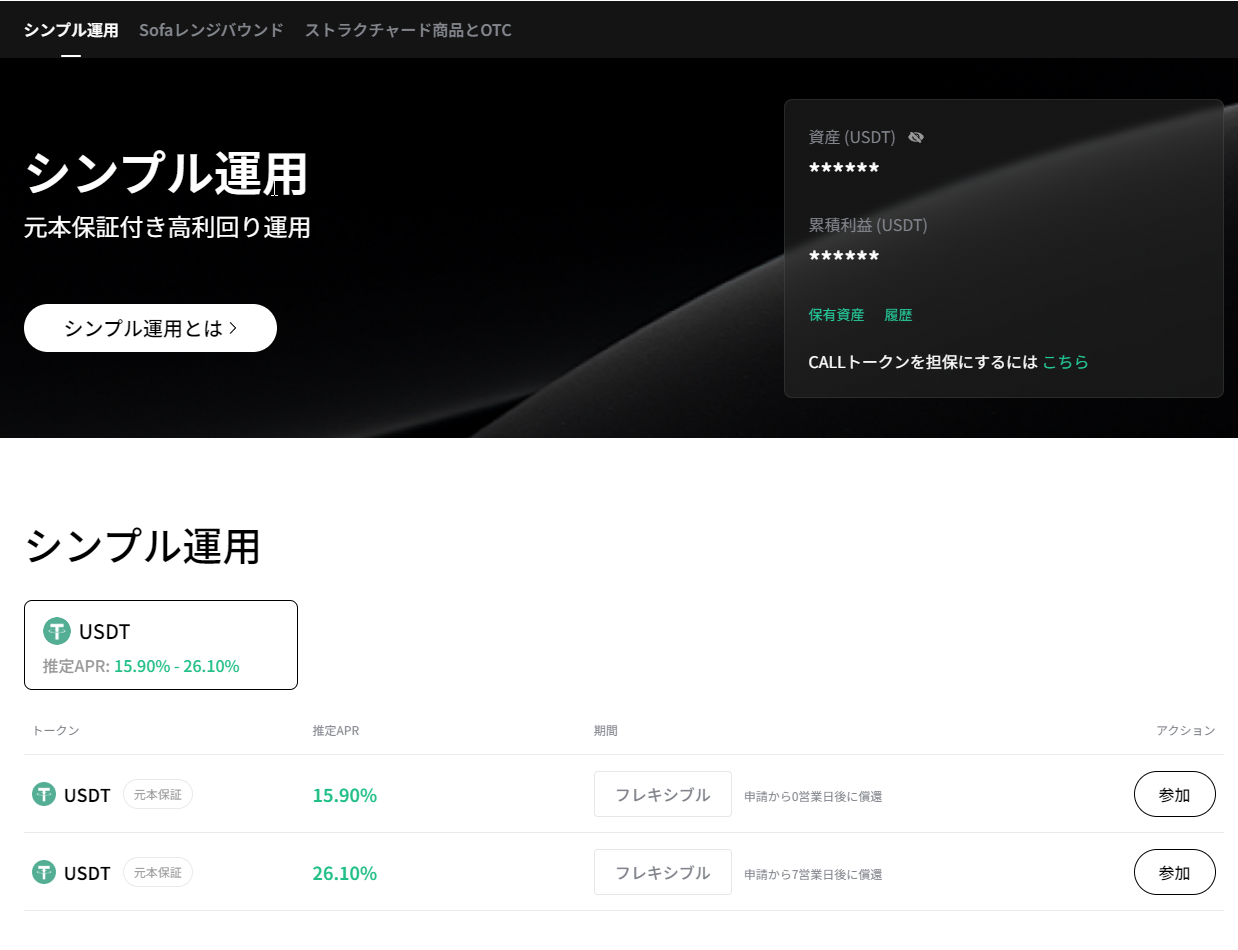
Task: Click Tether icon in 15.90% row
Action: point(44,794)
